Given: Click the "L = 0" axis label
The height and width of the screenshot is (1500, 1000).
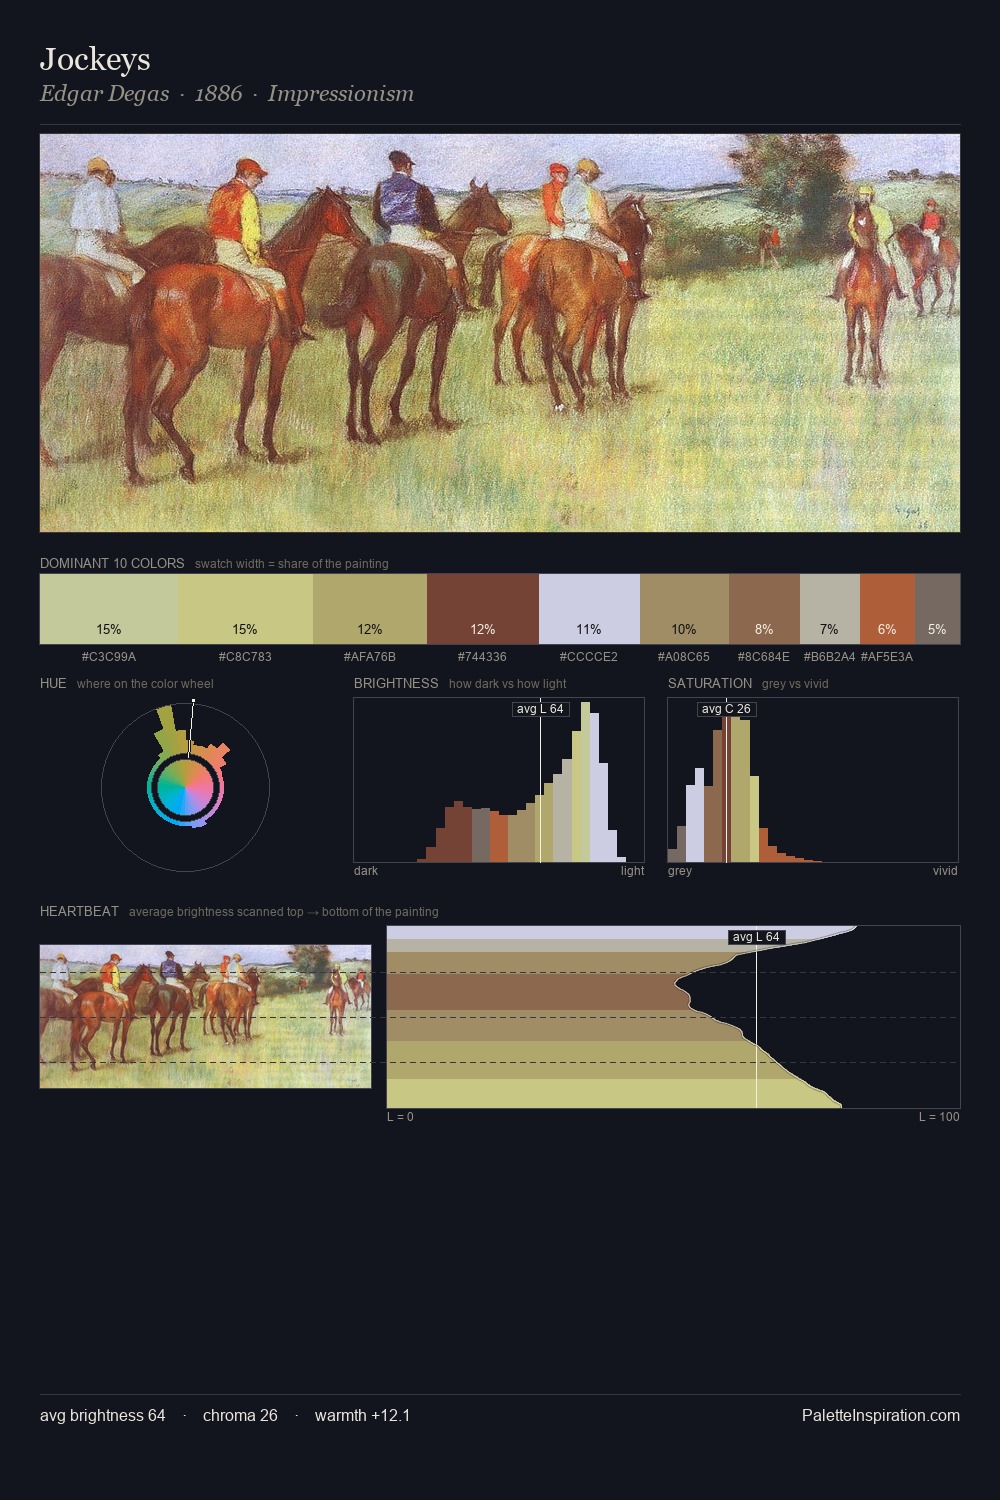Looking at the screenshot, I should coord(400,1117).
